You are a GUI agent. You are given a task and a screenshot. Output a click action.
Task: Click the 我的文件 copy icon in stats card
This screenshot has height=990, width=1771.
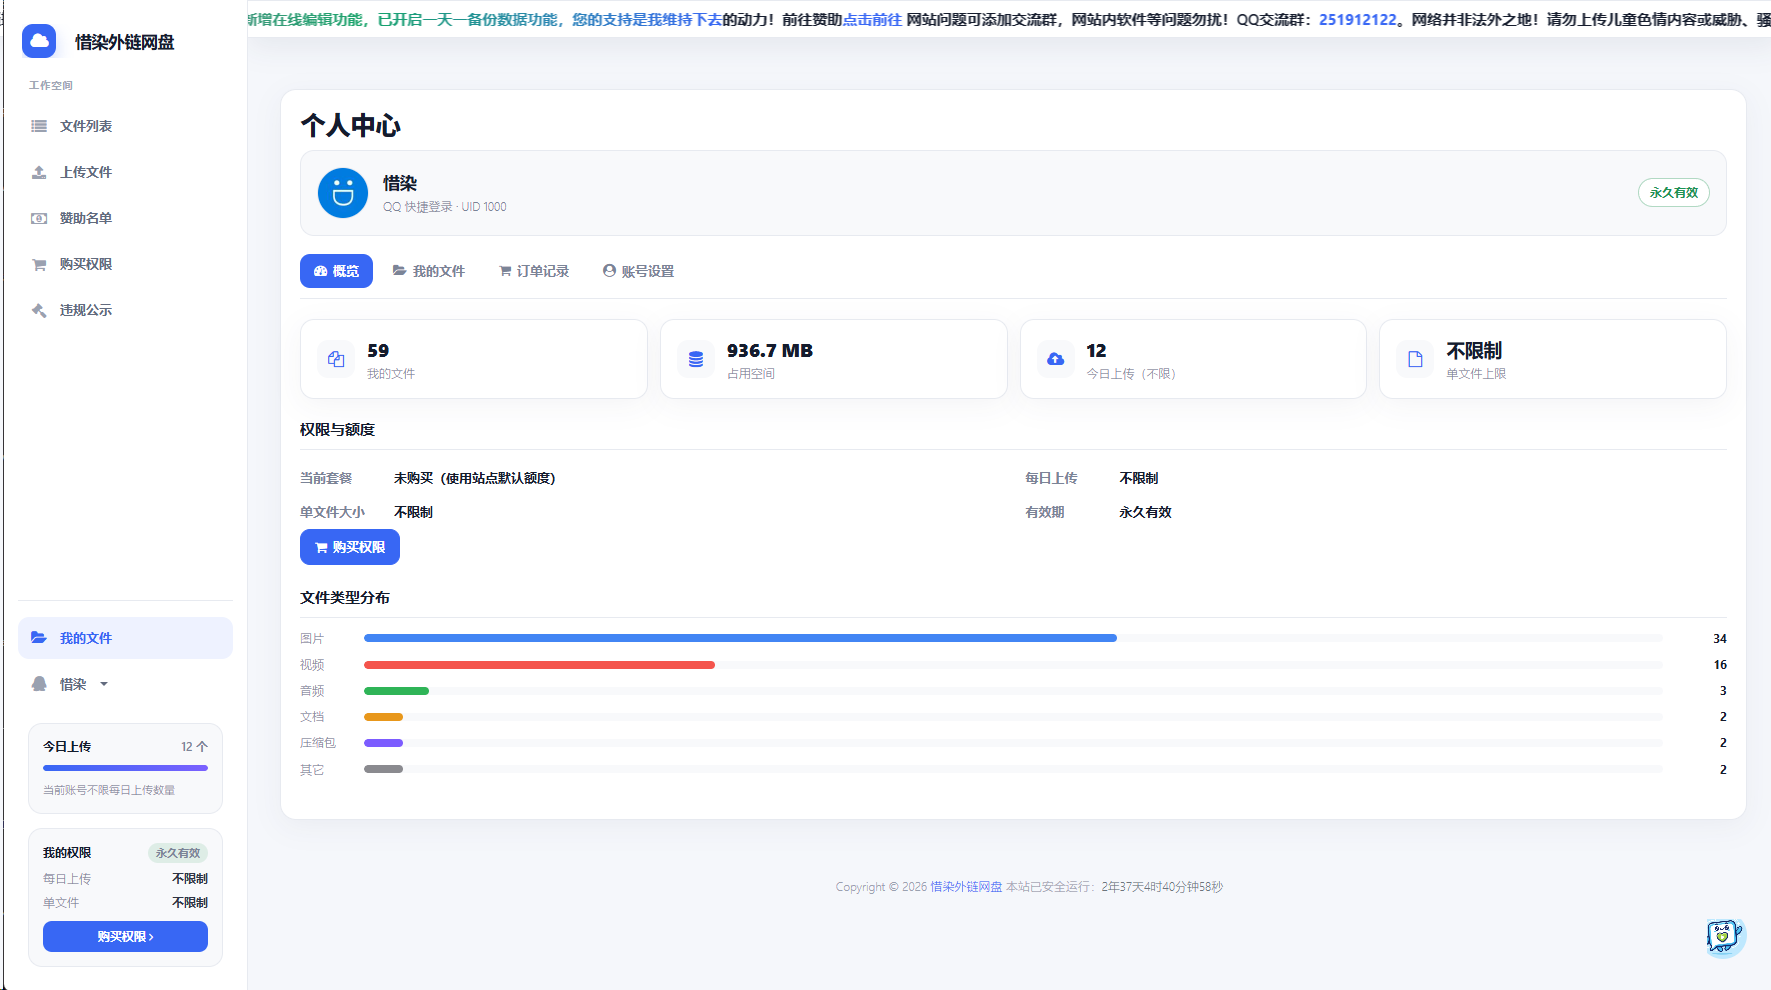pyautogui.click(x=336, y=359)
